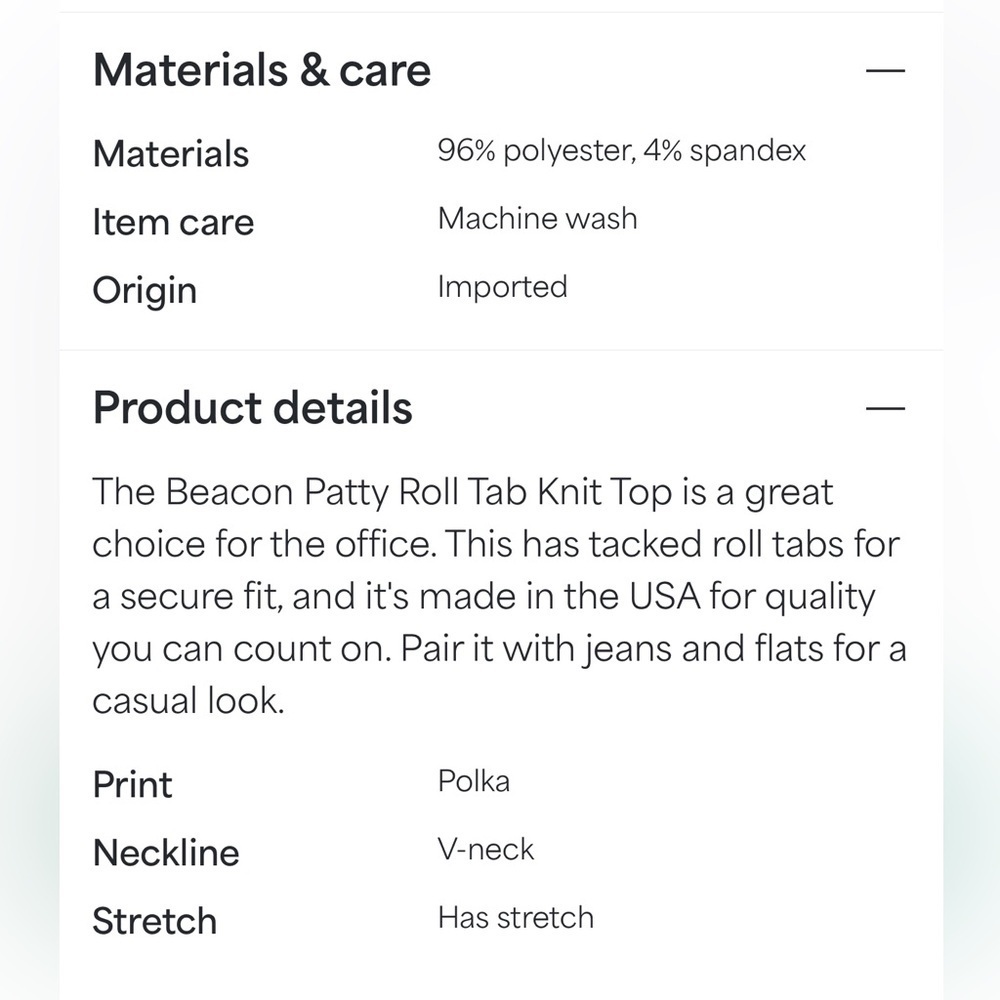Collapse the Materials & care section
Viewport: 1000px width, 1000px height.
pos(885,70)
